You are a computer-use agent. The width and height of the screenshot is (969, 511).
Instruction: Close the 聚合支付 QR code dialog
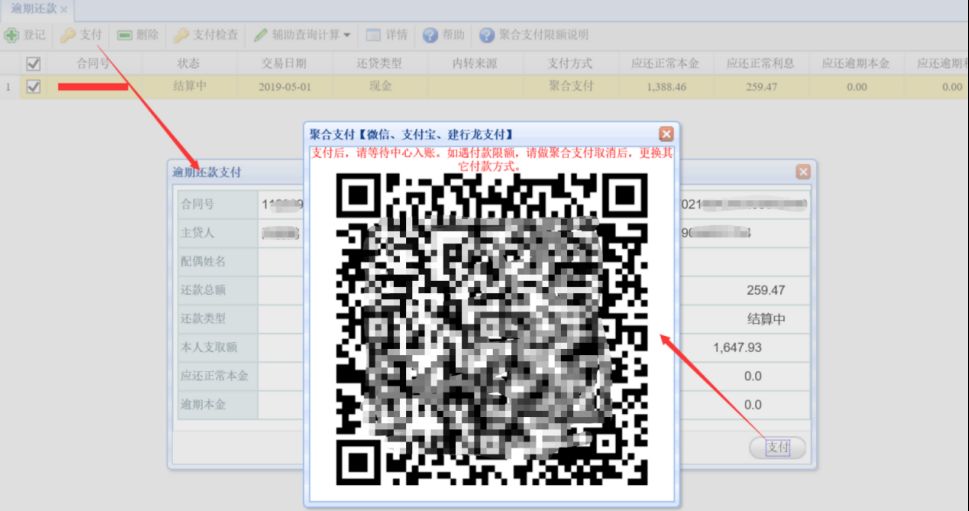666,134
